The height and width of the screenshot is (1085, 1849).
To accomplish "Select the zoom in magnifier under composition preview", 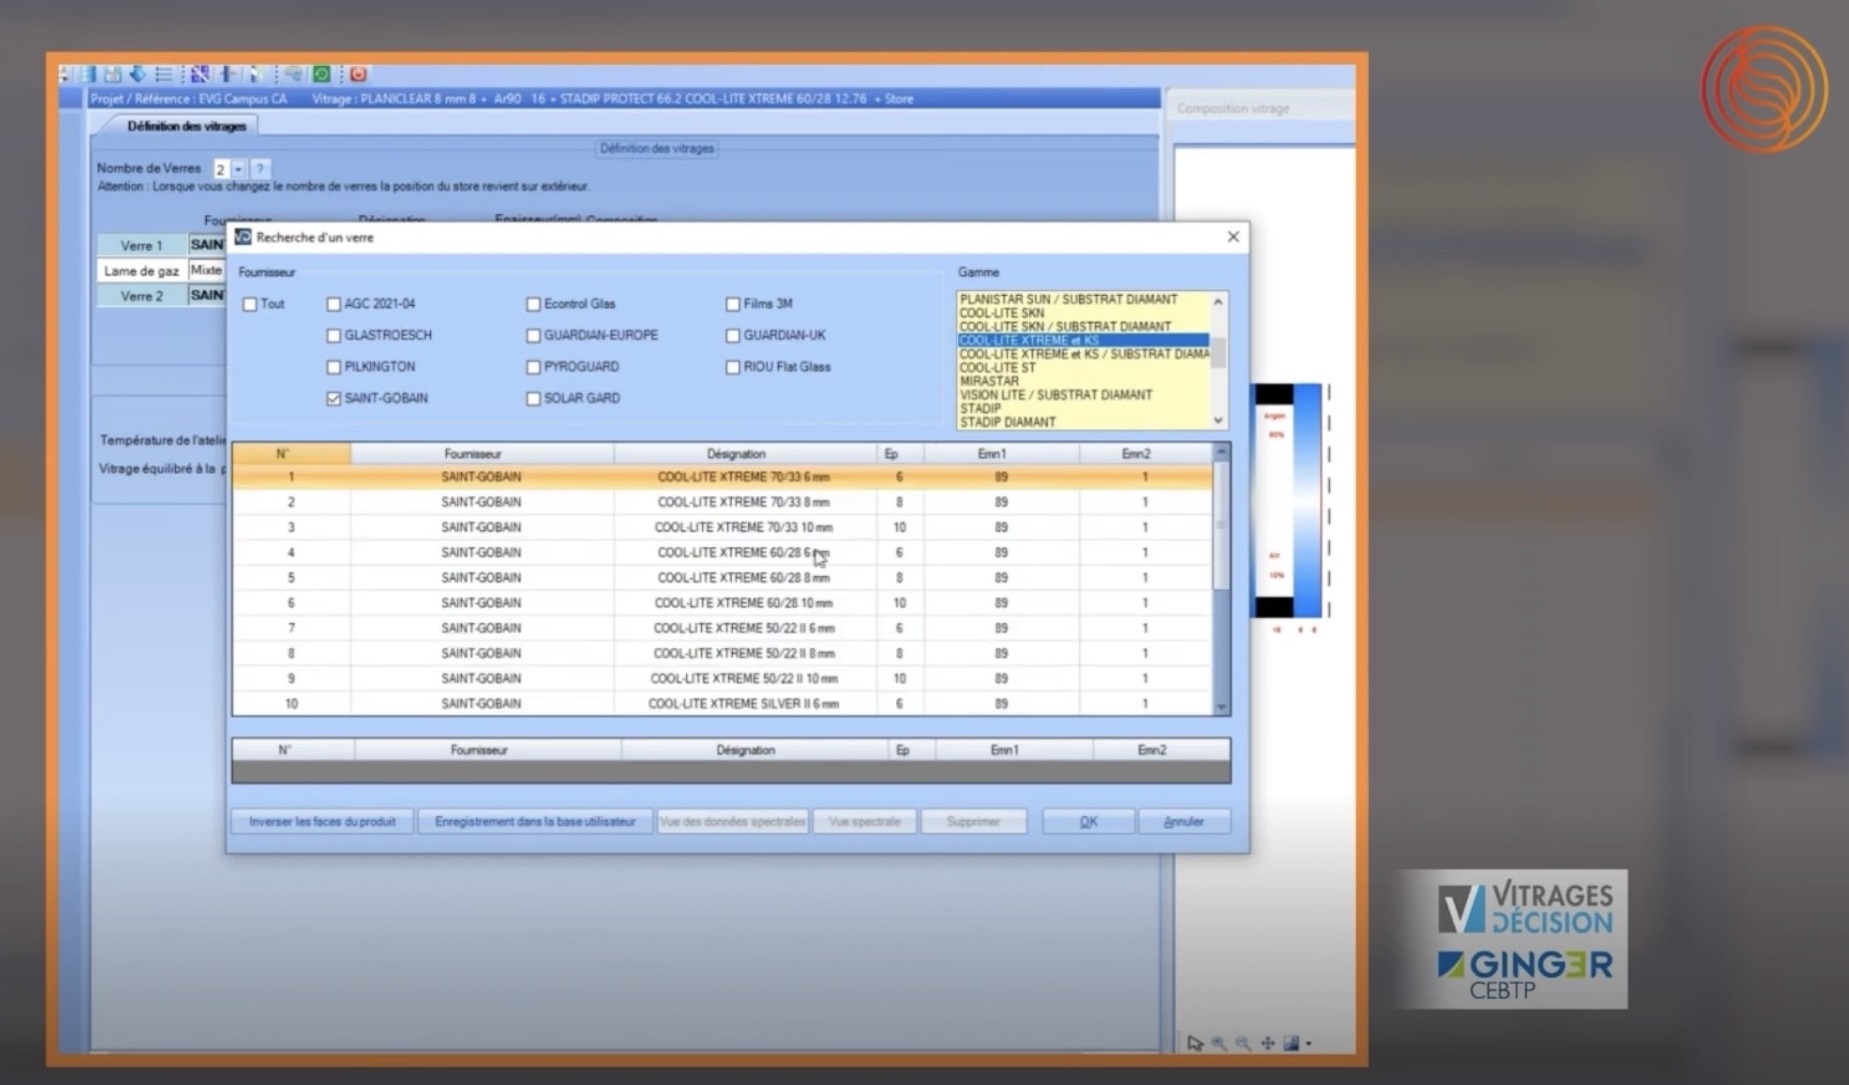I will [1217, 1043].
